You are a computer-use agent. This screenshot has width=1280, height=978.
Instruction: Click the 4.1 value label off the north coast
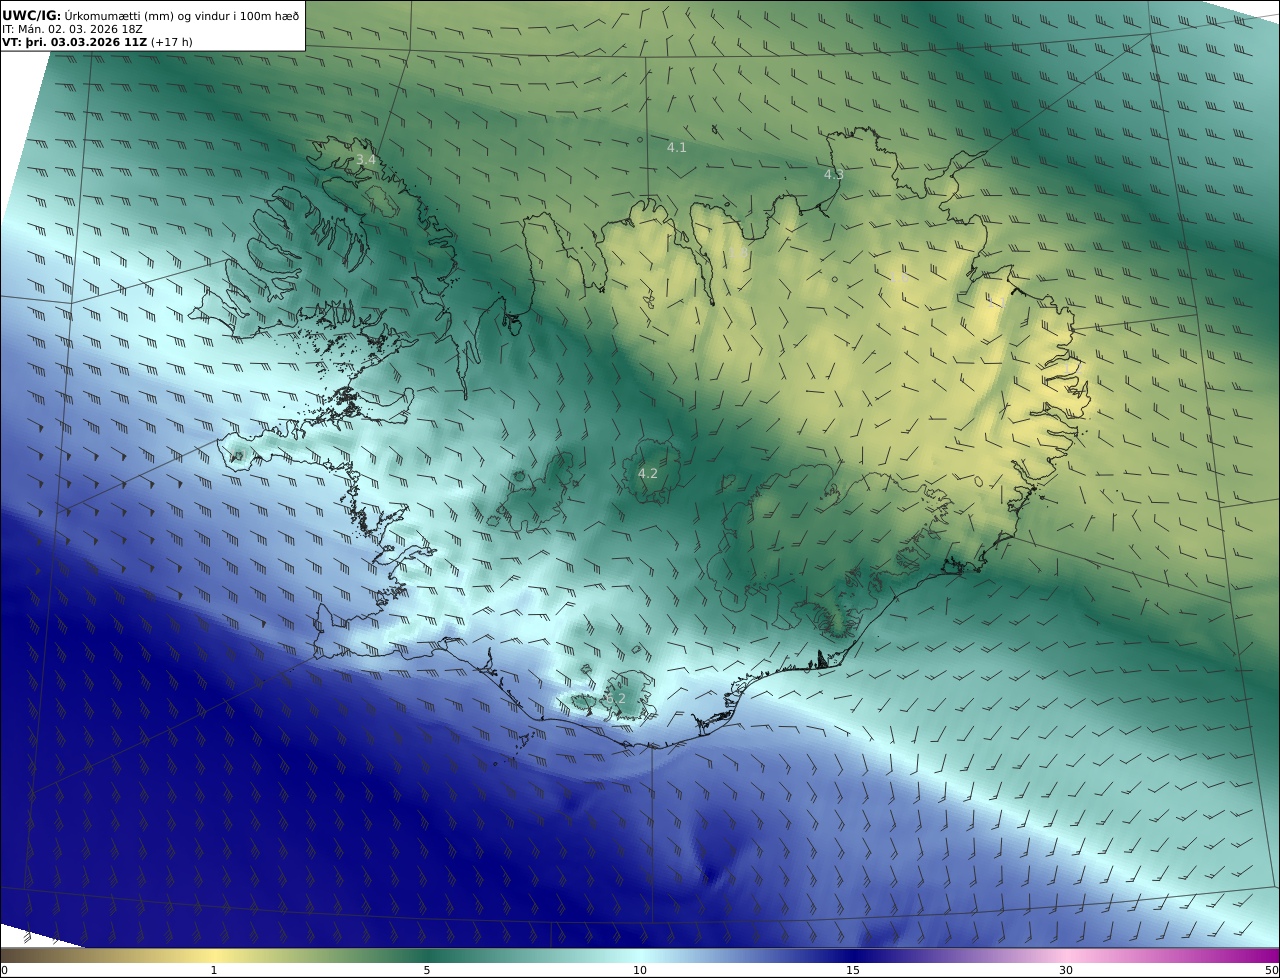point(677,147)
